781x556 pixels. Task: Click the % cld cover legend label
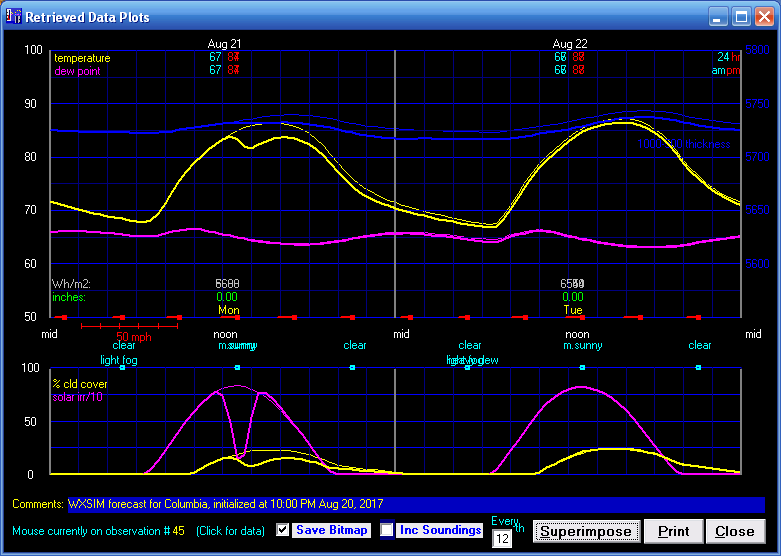point(82,384)
